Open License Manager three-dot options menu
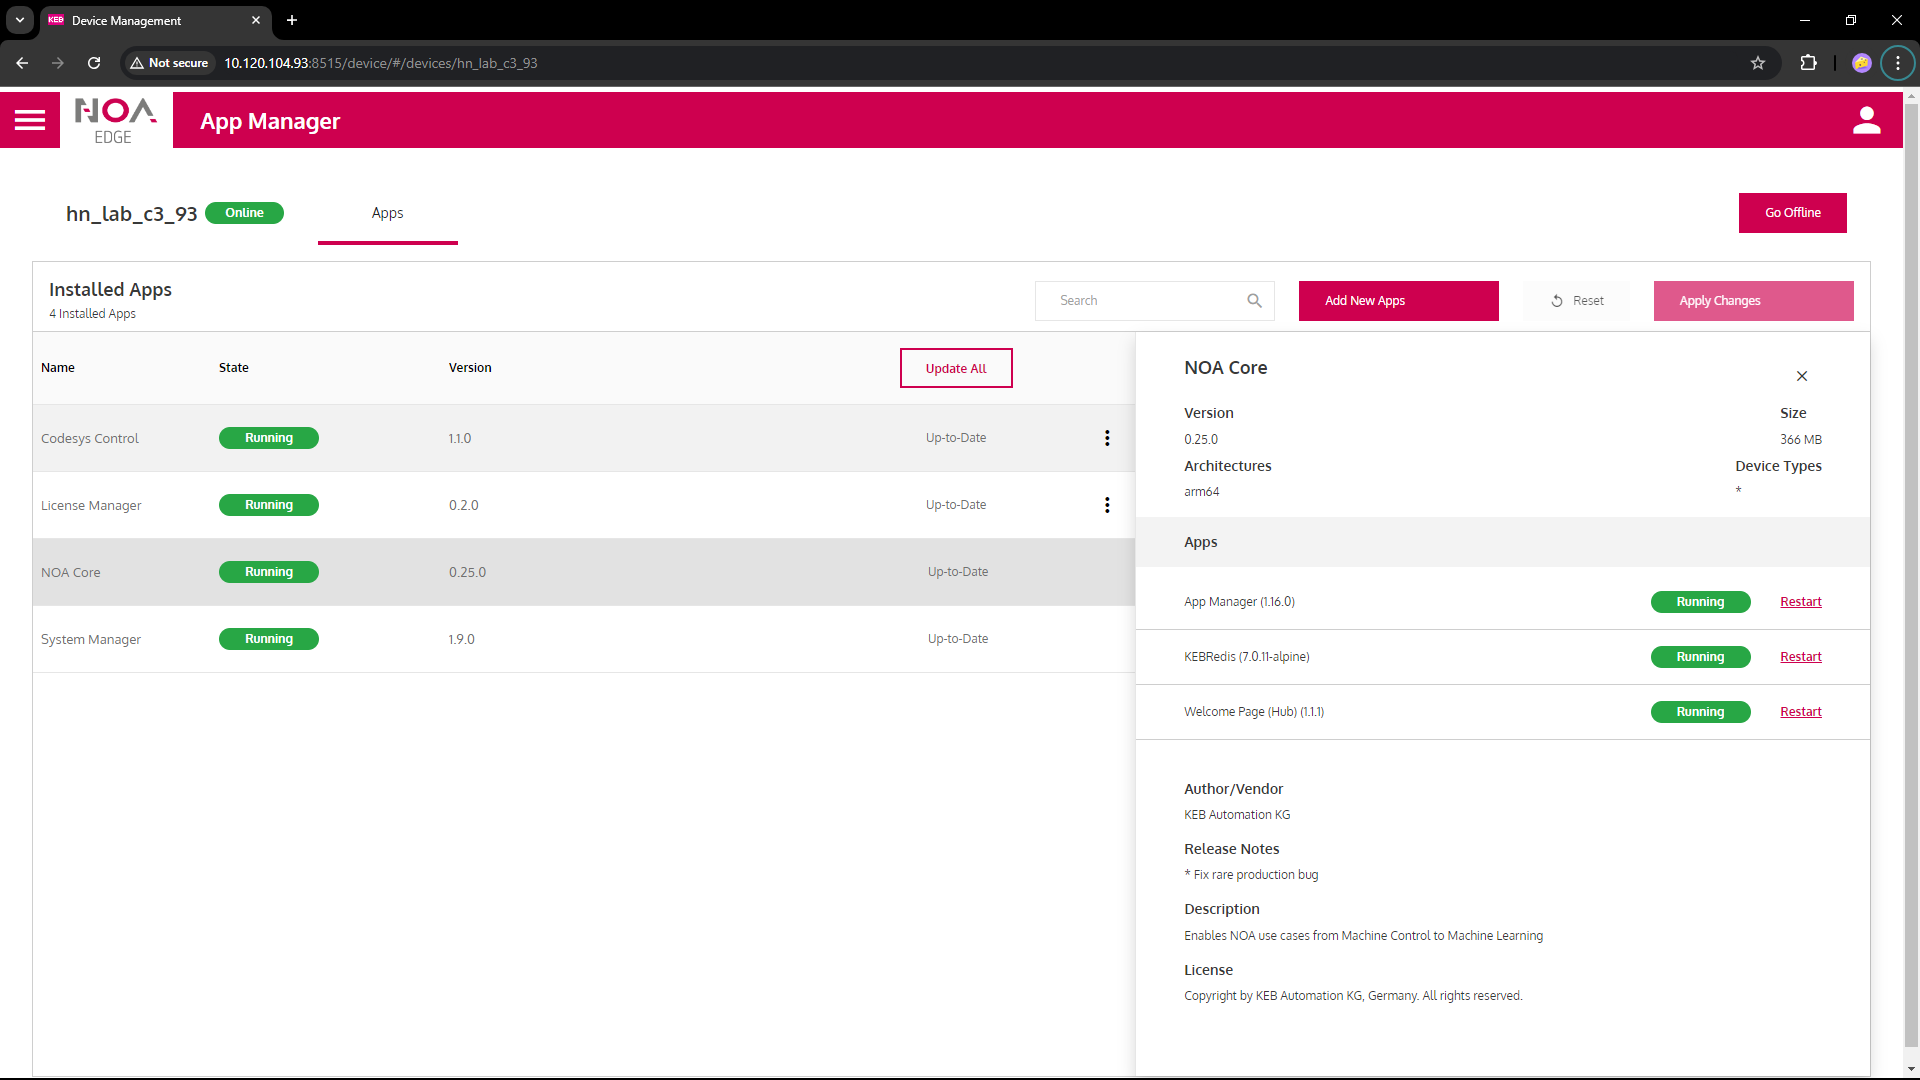 point(1106,505)
